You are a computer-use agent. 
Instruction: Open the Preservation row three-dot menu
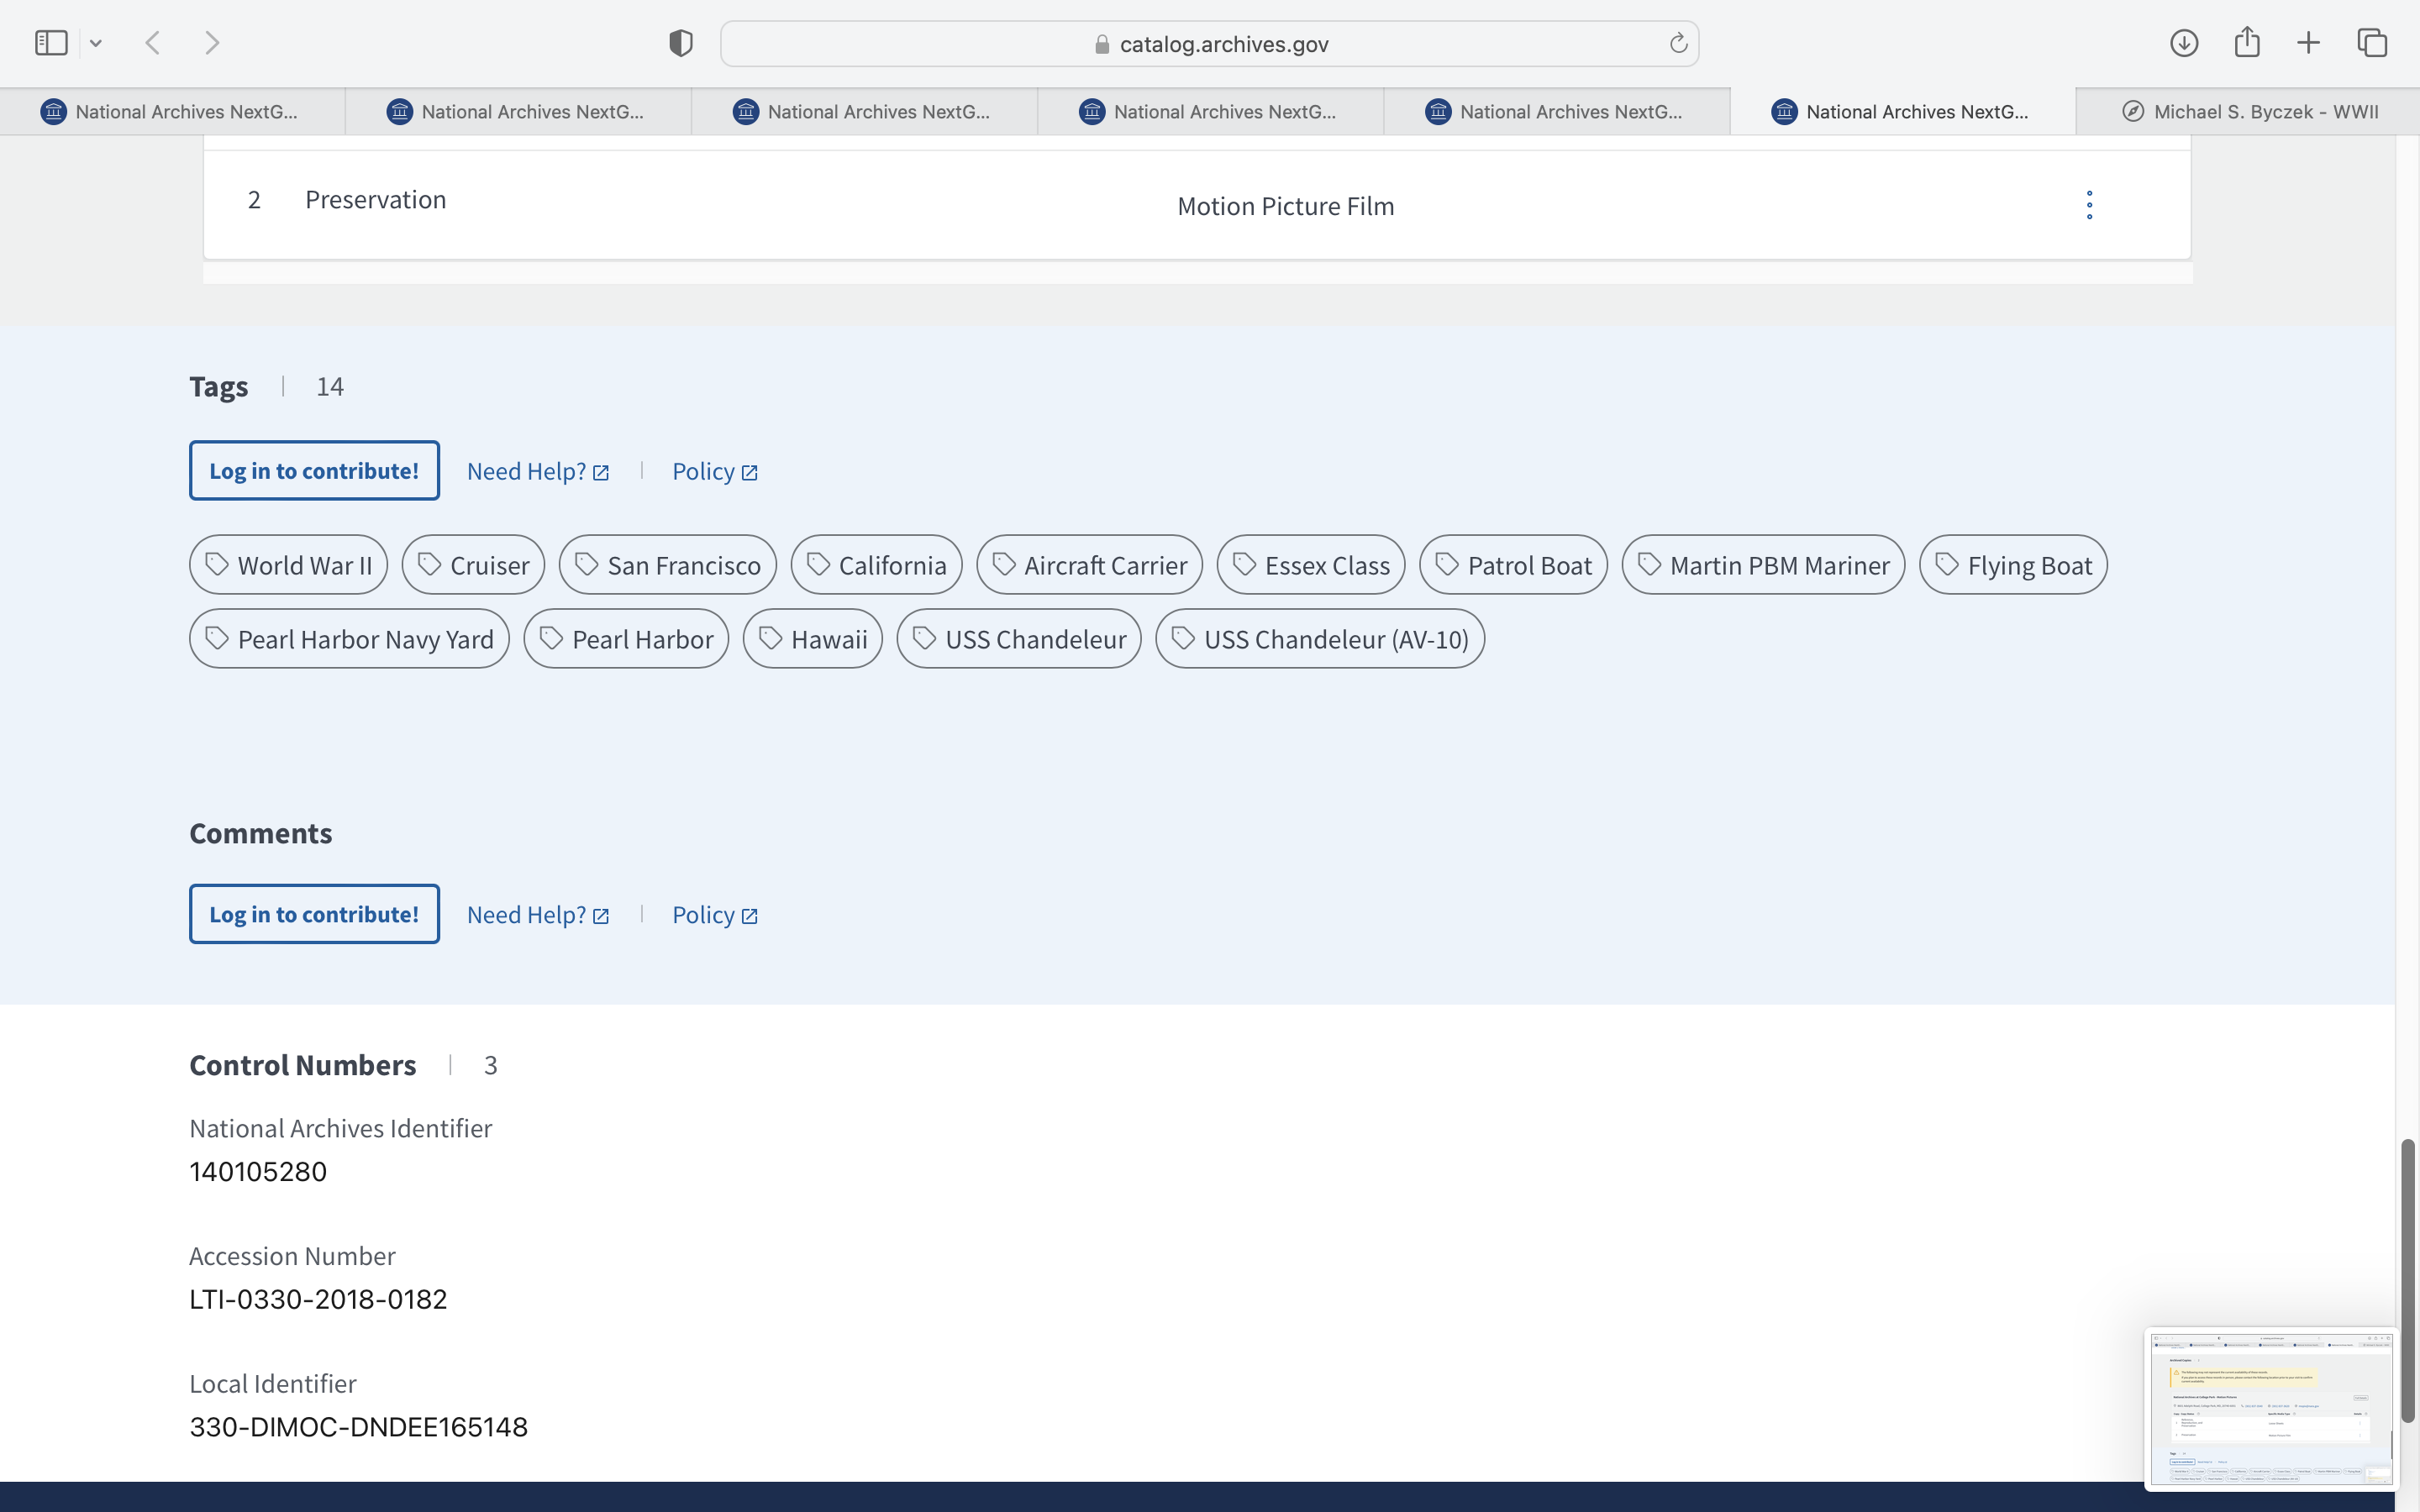coord(2089,205)
